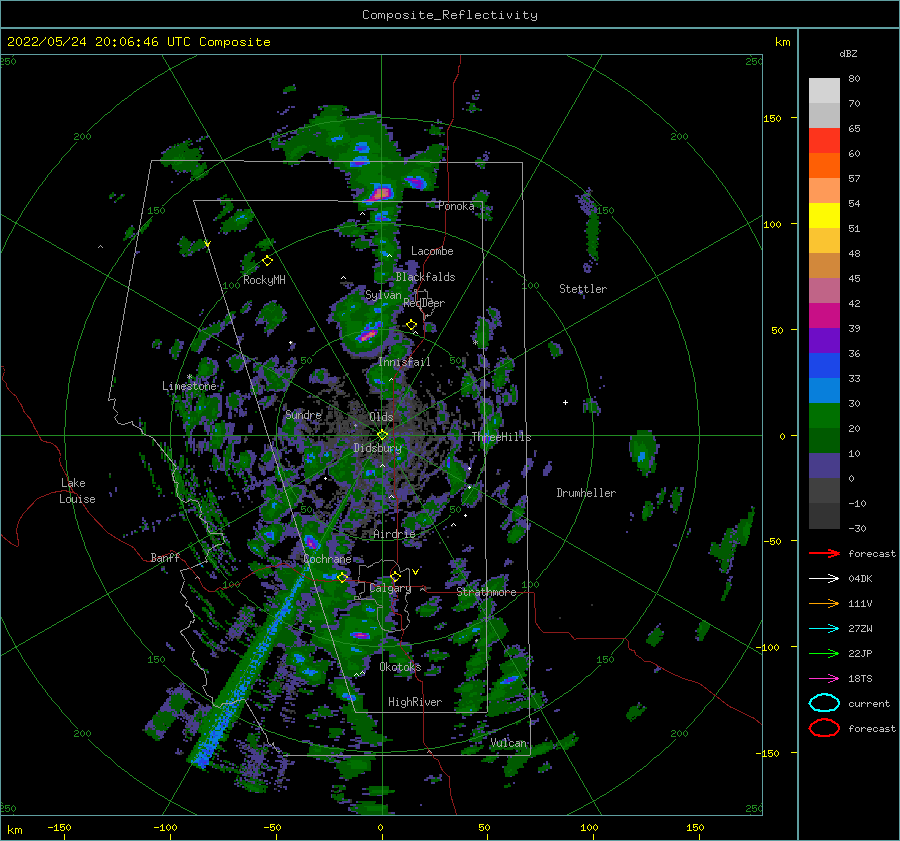This screenshot has width=900, height=841.
Task: Click the Calgary city label
Action: (x=390, y=588)
